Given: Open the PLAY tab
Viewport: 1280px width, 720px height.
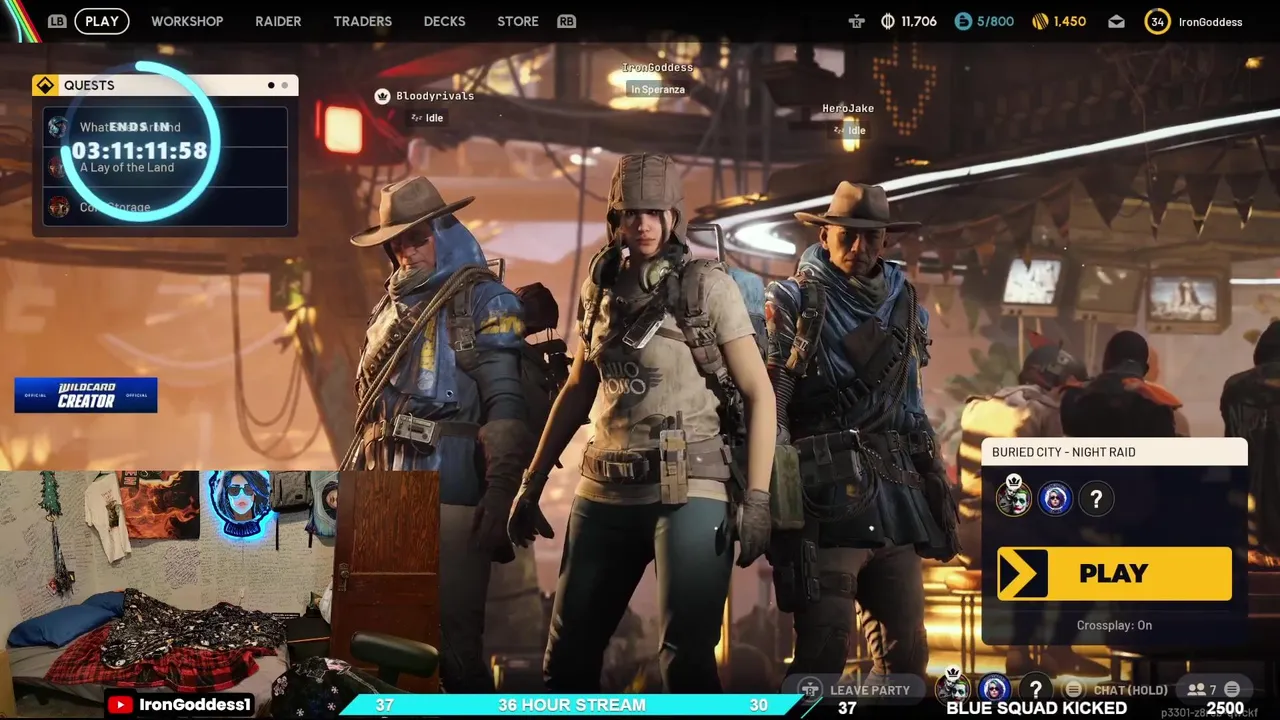Looking at the screenshot, I should coord(101,21).
